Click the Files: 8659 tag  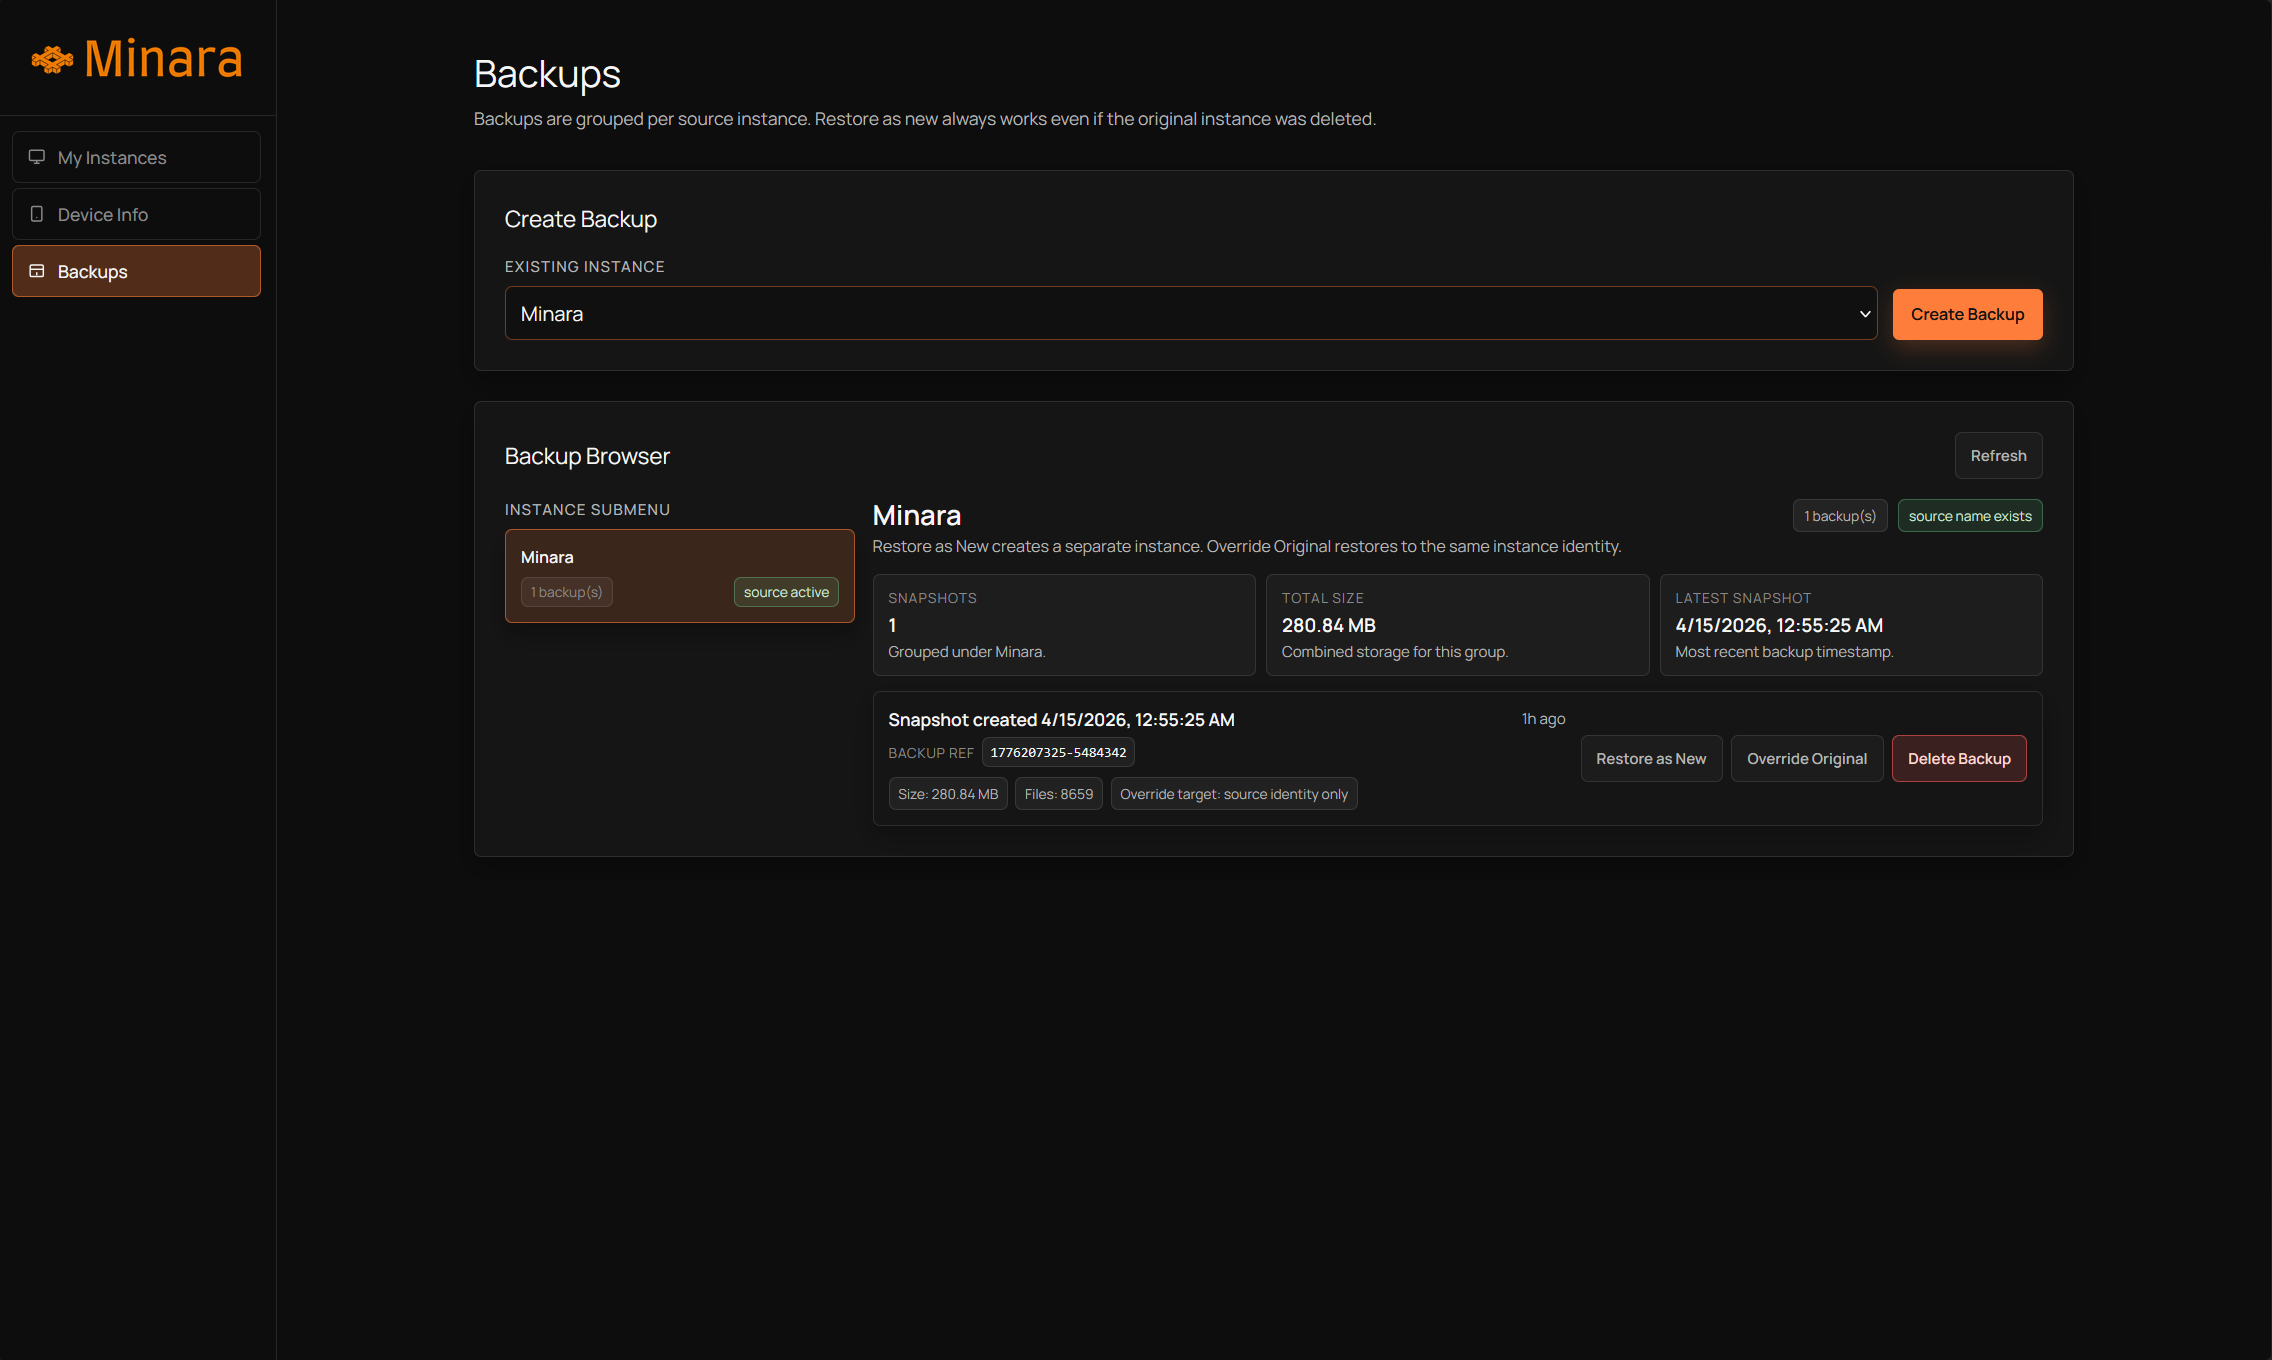1059,794
